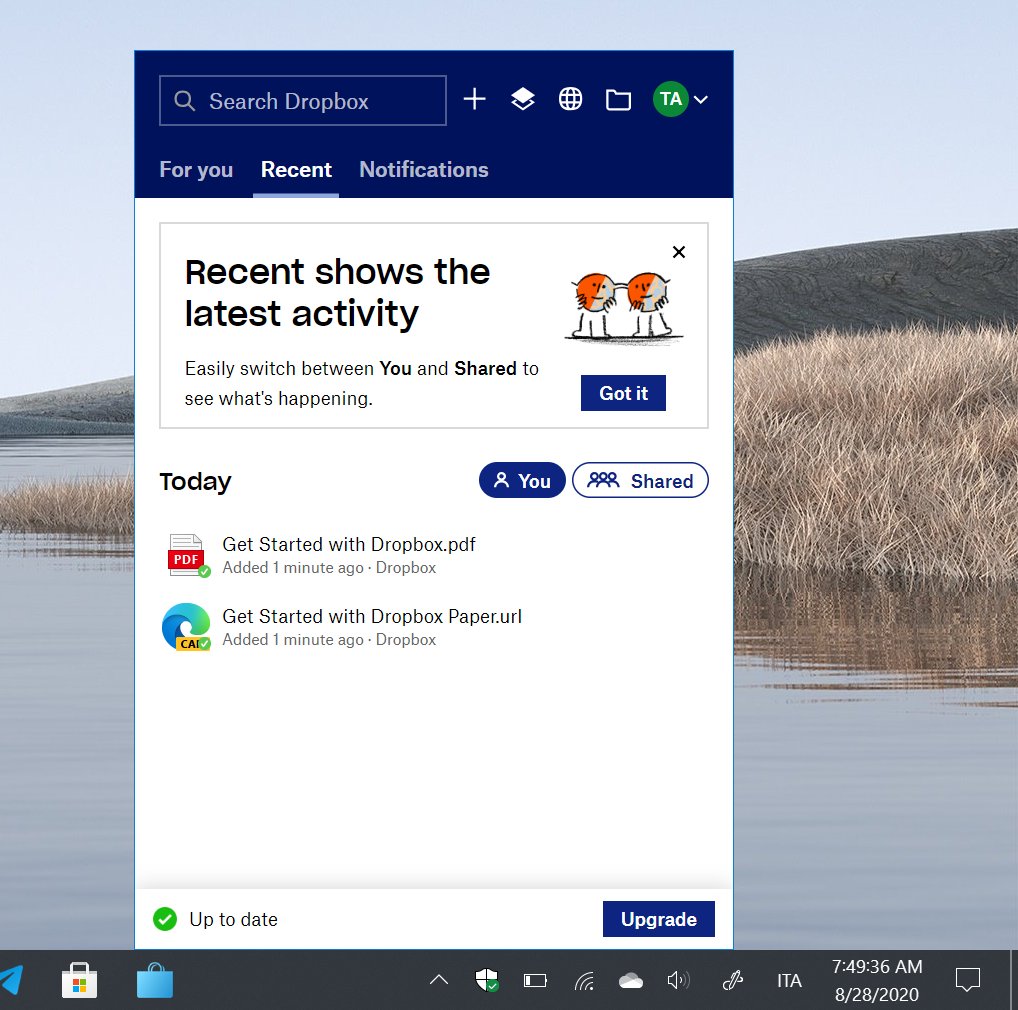Show hidden tray icons chevron

click(x=439, y=980)
